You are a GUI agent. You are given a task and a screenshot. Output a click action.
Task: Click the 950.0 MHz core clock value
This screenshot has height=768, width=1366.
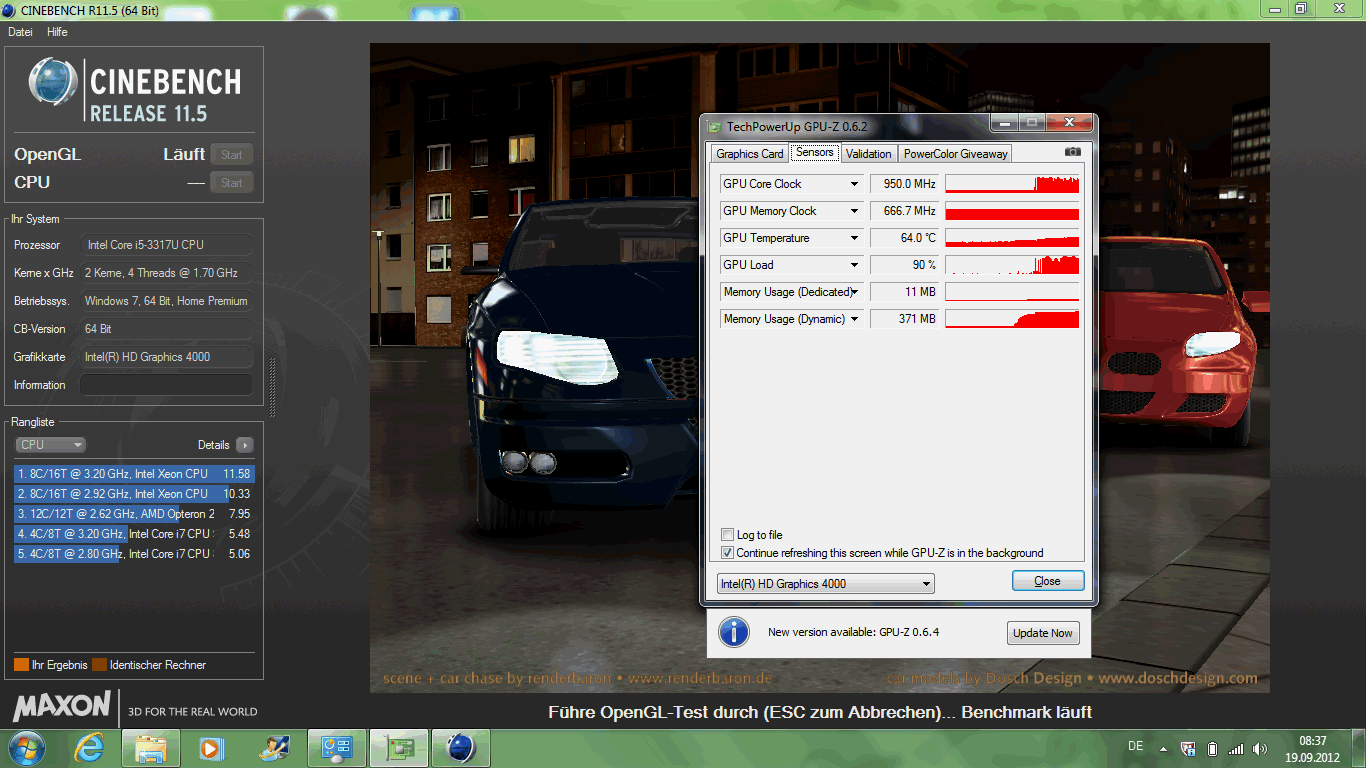(x=905, y=184)
